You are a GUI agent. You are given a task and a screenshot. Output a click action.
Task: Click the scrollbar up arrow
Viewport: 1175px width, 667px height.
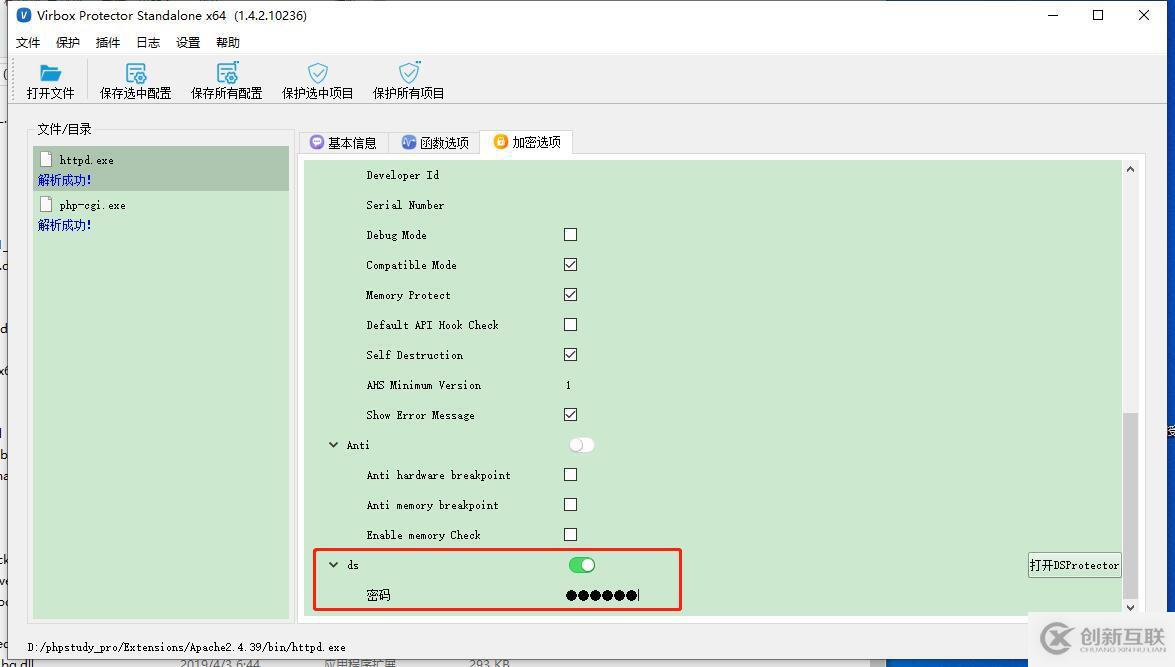(x=1130, y=169)
